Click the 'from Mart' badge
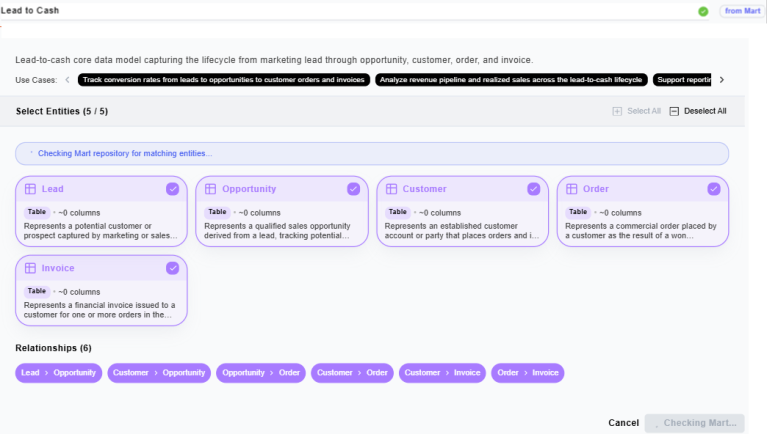 tap(742, 11)
